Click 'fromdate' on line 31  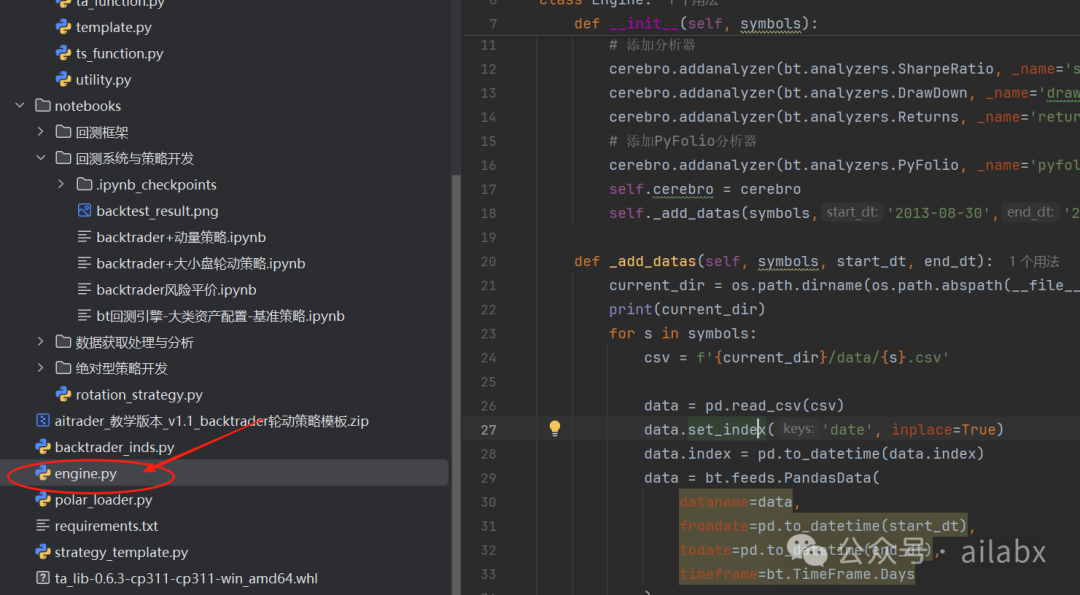[714, 526]
